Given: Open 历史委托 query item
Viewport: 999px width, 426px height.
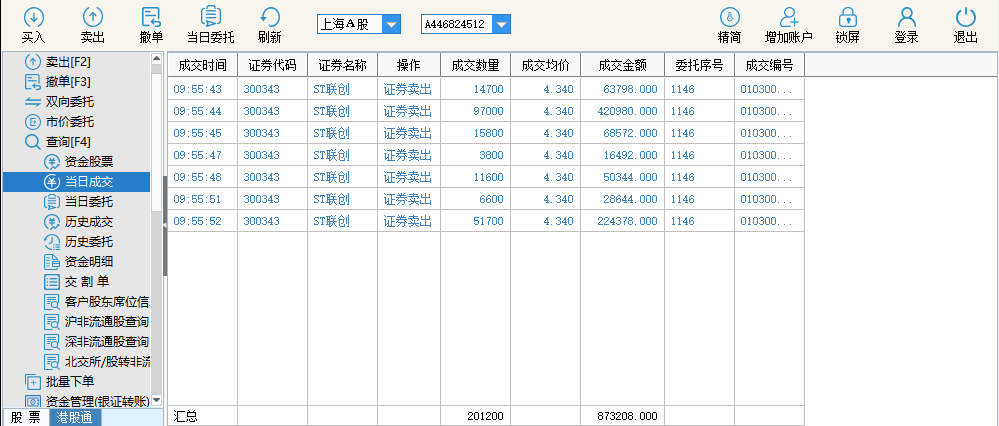Looking at the screenshot, I should point(76,242).
